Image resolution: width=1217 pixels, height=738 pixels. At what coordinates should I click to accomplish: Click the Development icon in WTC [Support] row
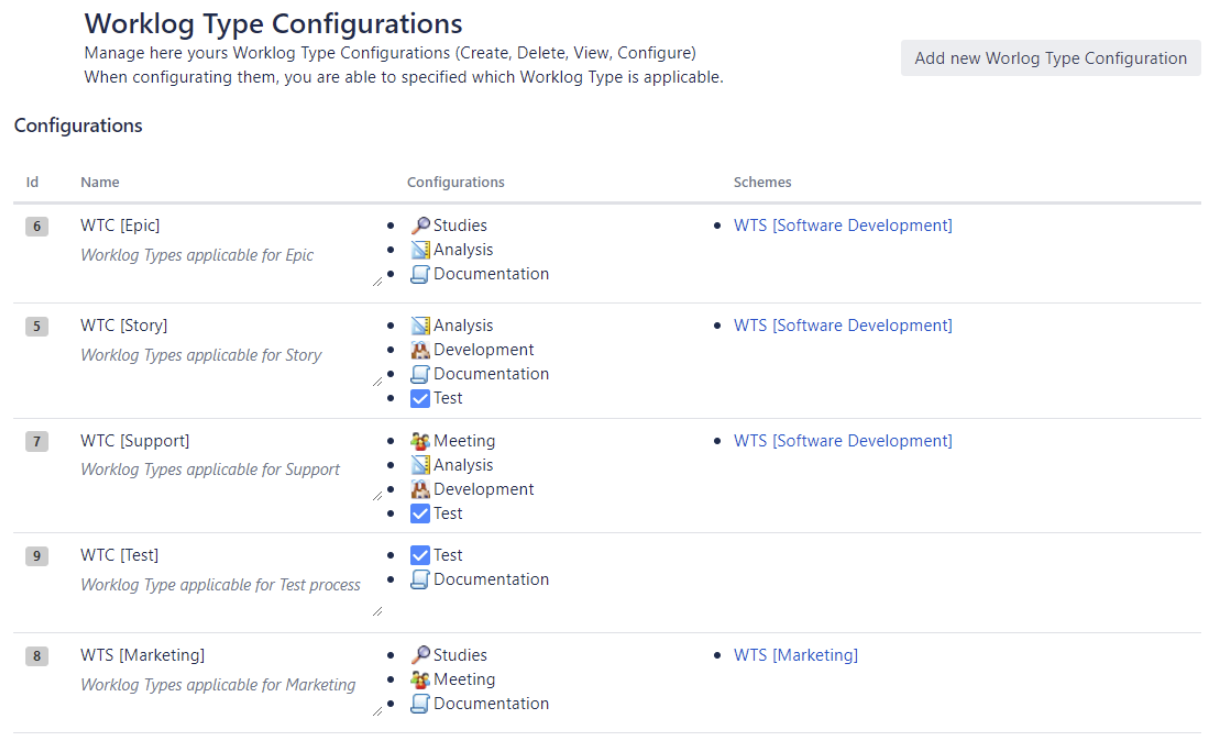click(x=421, y=490)
